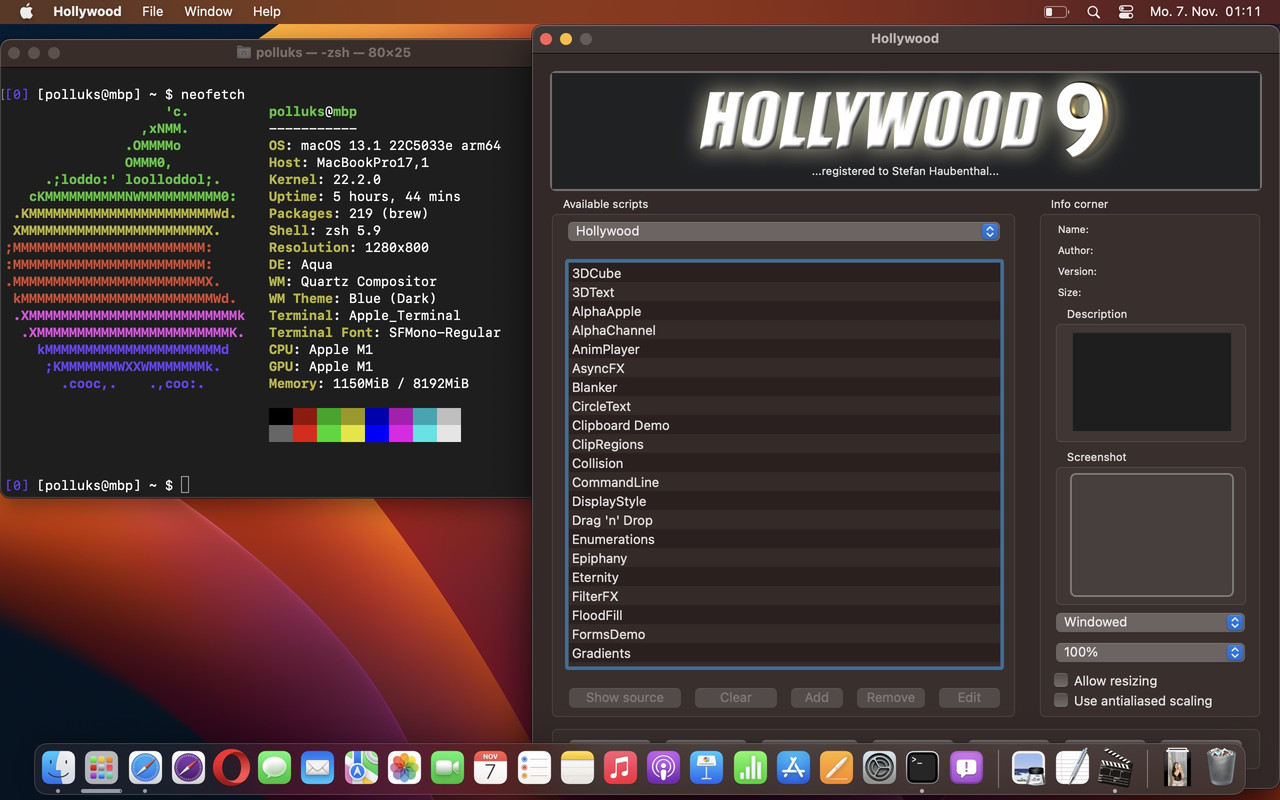Select the Gradients script
Image resolution: width=1280 pixels, height=800 pixels.
[784, 653]
